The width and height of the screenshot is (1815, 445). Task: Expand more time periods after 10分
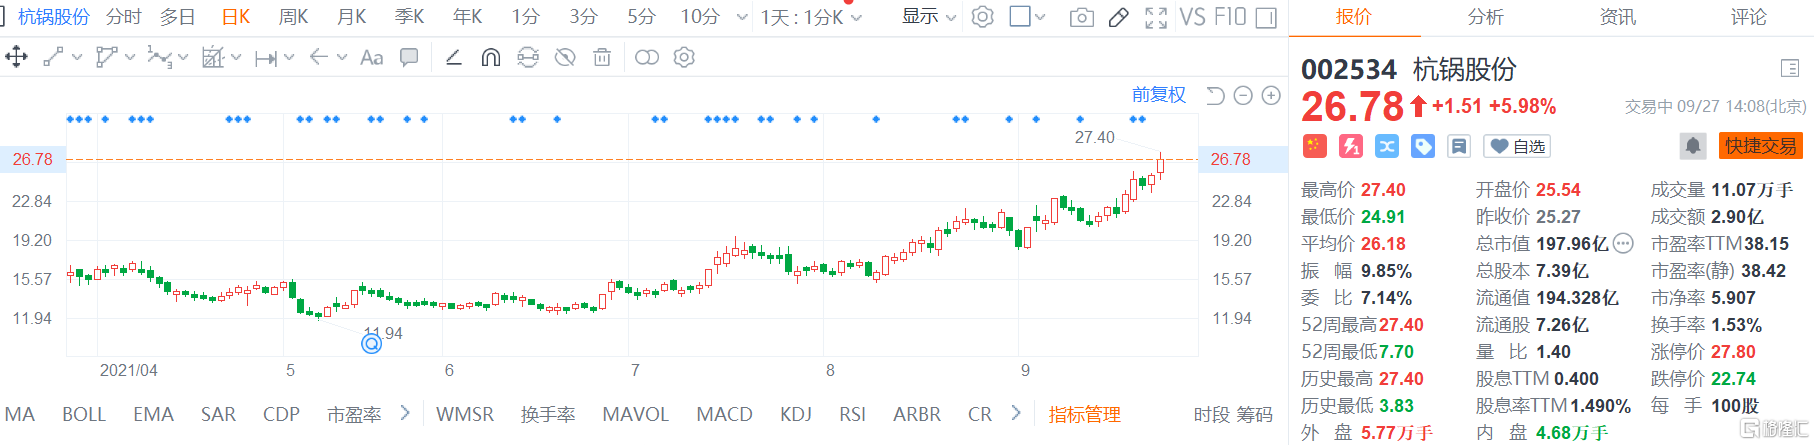pos(741,17)
